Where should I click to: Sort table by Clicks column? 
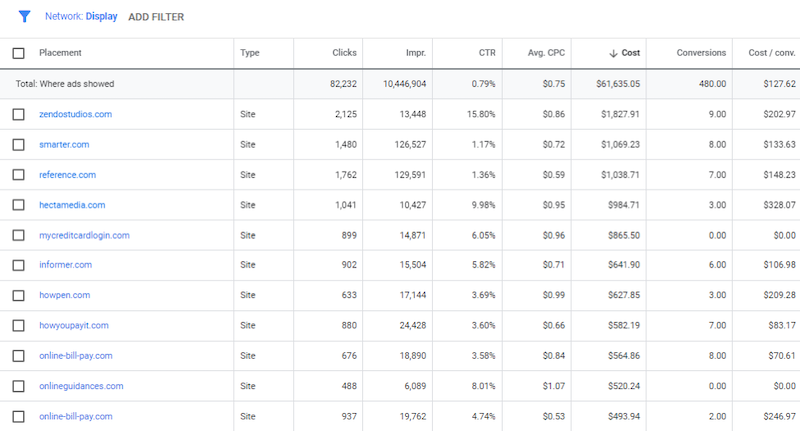pos(344,53)
